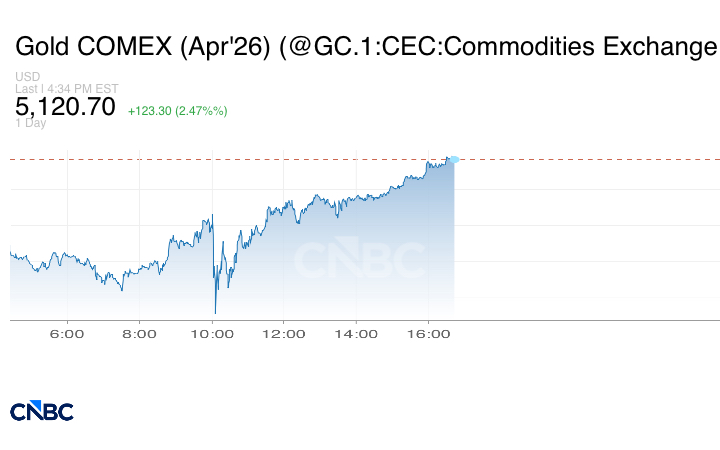Click the USD currency label
The height and width of the screenshot is (450, 720).
tap(27, 77)
